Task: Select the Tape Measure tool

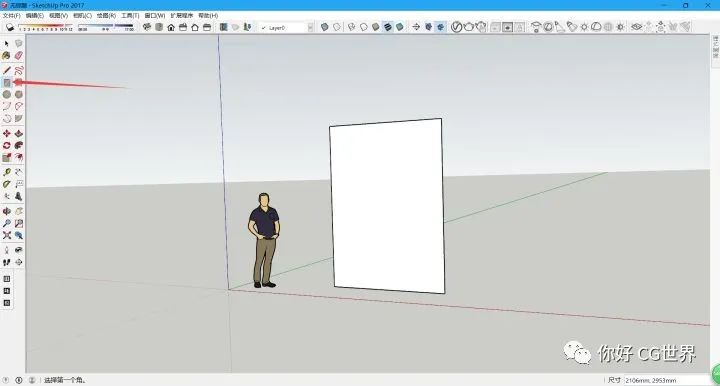Action: click(x=6, y=173)
